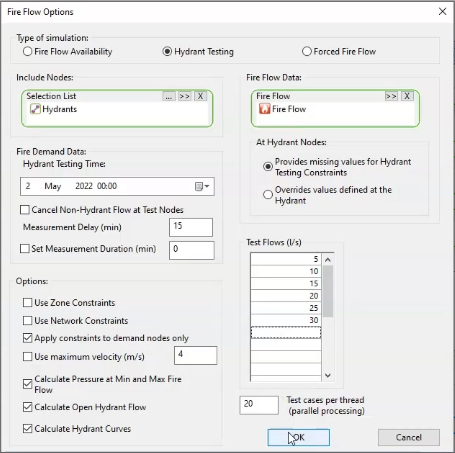Click the red Fire Flow object icon
The width and height of the screenshot is (455, 453).
[264, 109]
